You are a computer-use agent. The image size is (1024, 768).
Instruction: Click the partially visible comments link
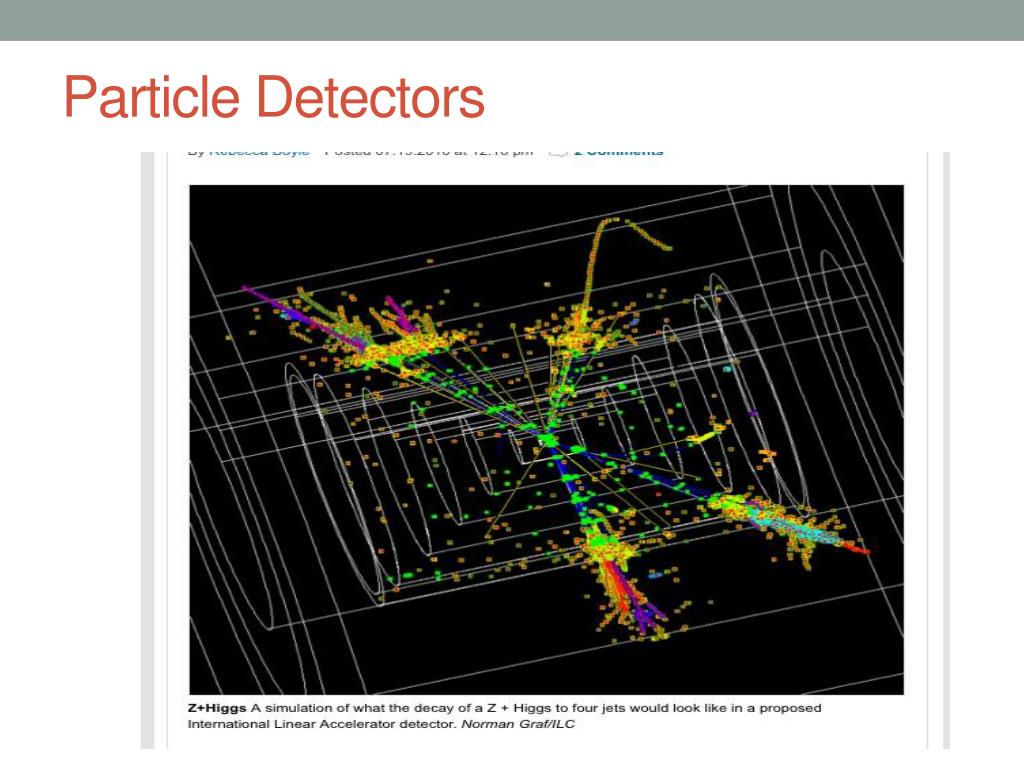(x=618, y=153)
